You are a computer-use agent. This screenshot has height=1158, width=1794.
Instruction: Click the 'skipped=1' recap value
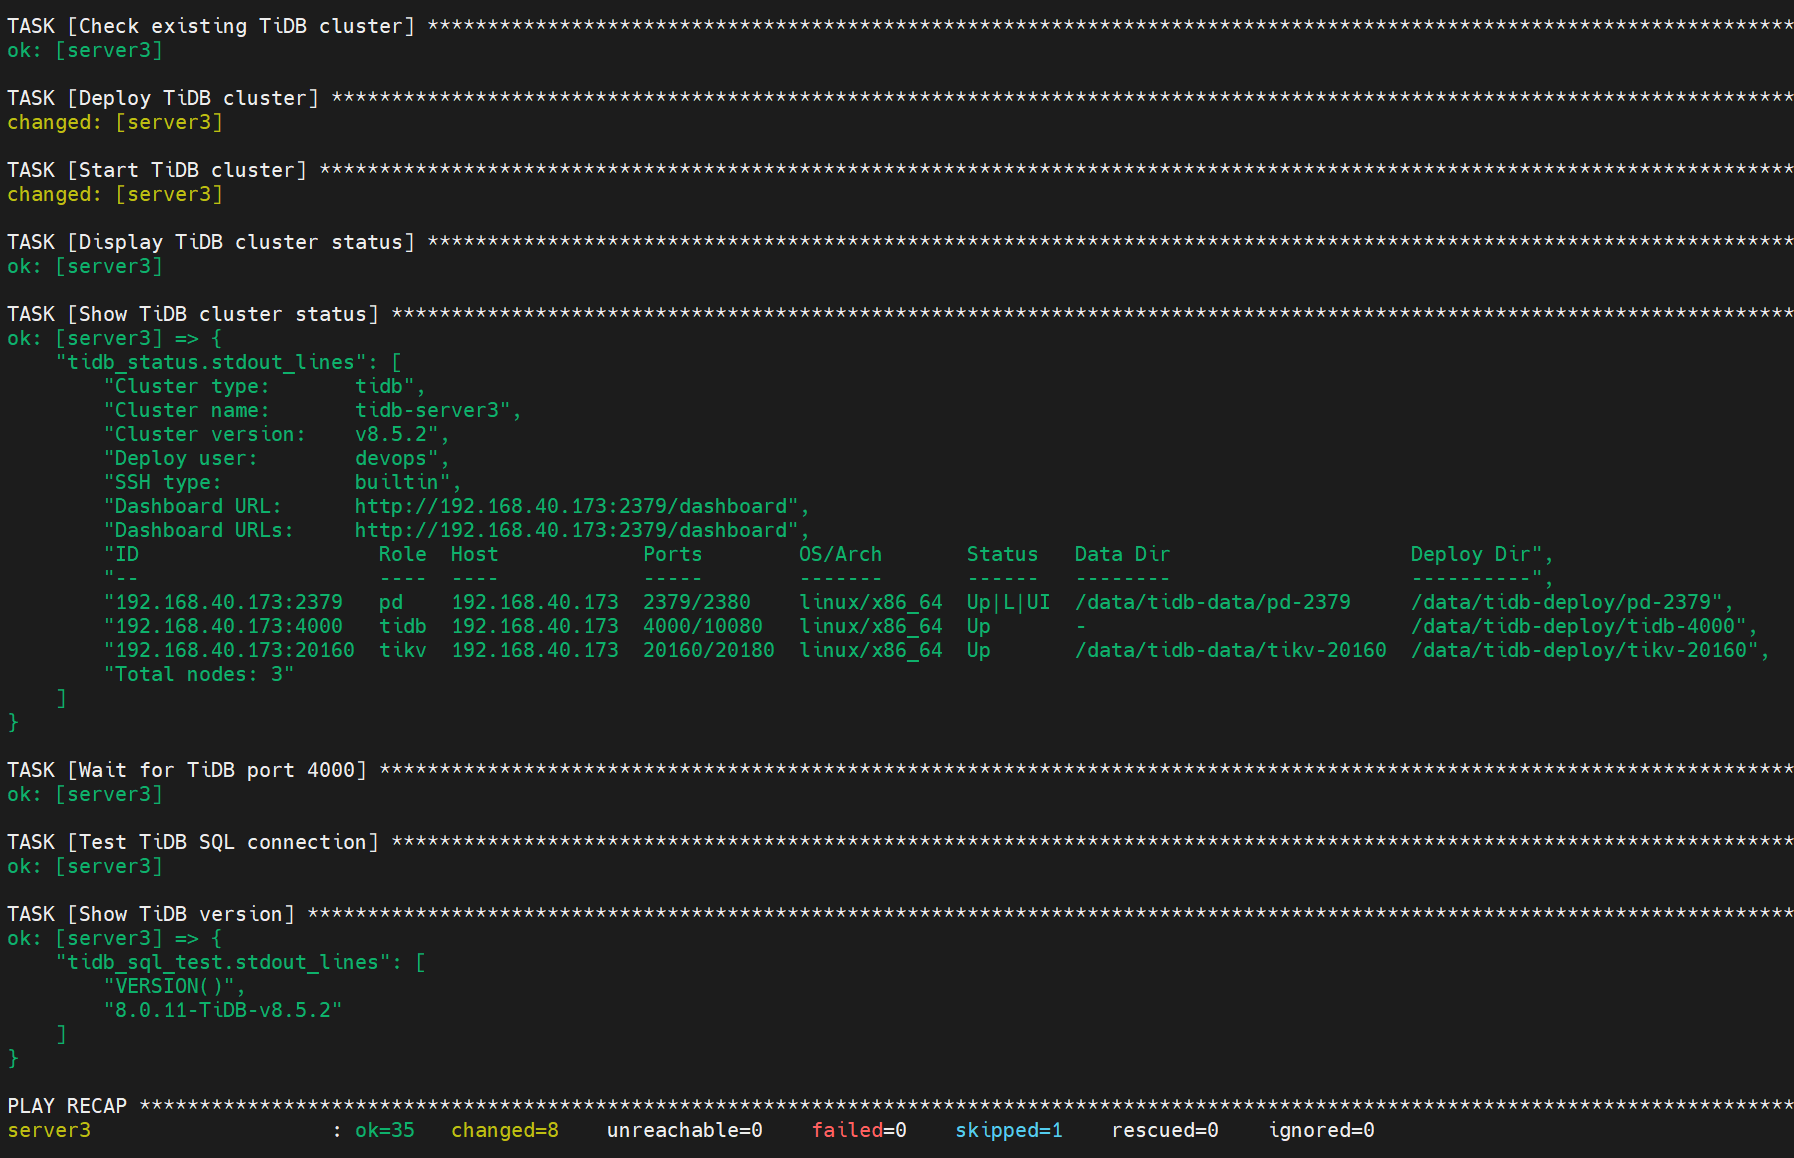pos(1009,1130)
